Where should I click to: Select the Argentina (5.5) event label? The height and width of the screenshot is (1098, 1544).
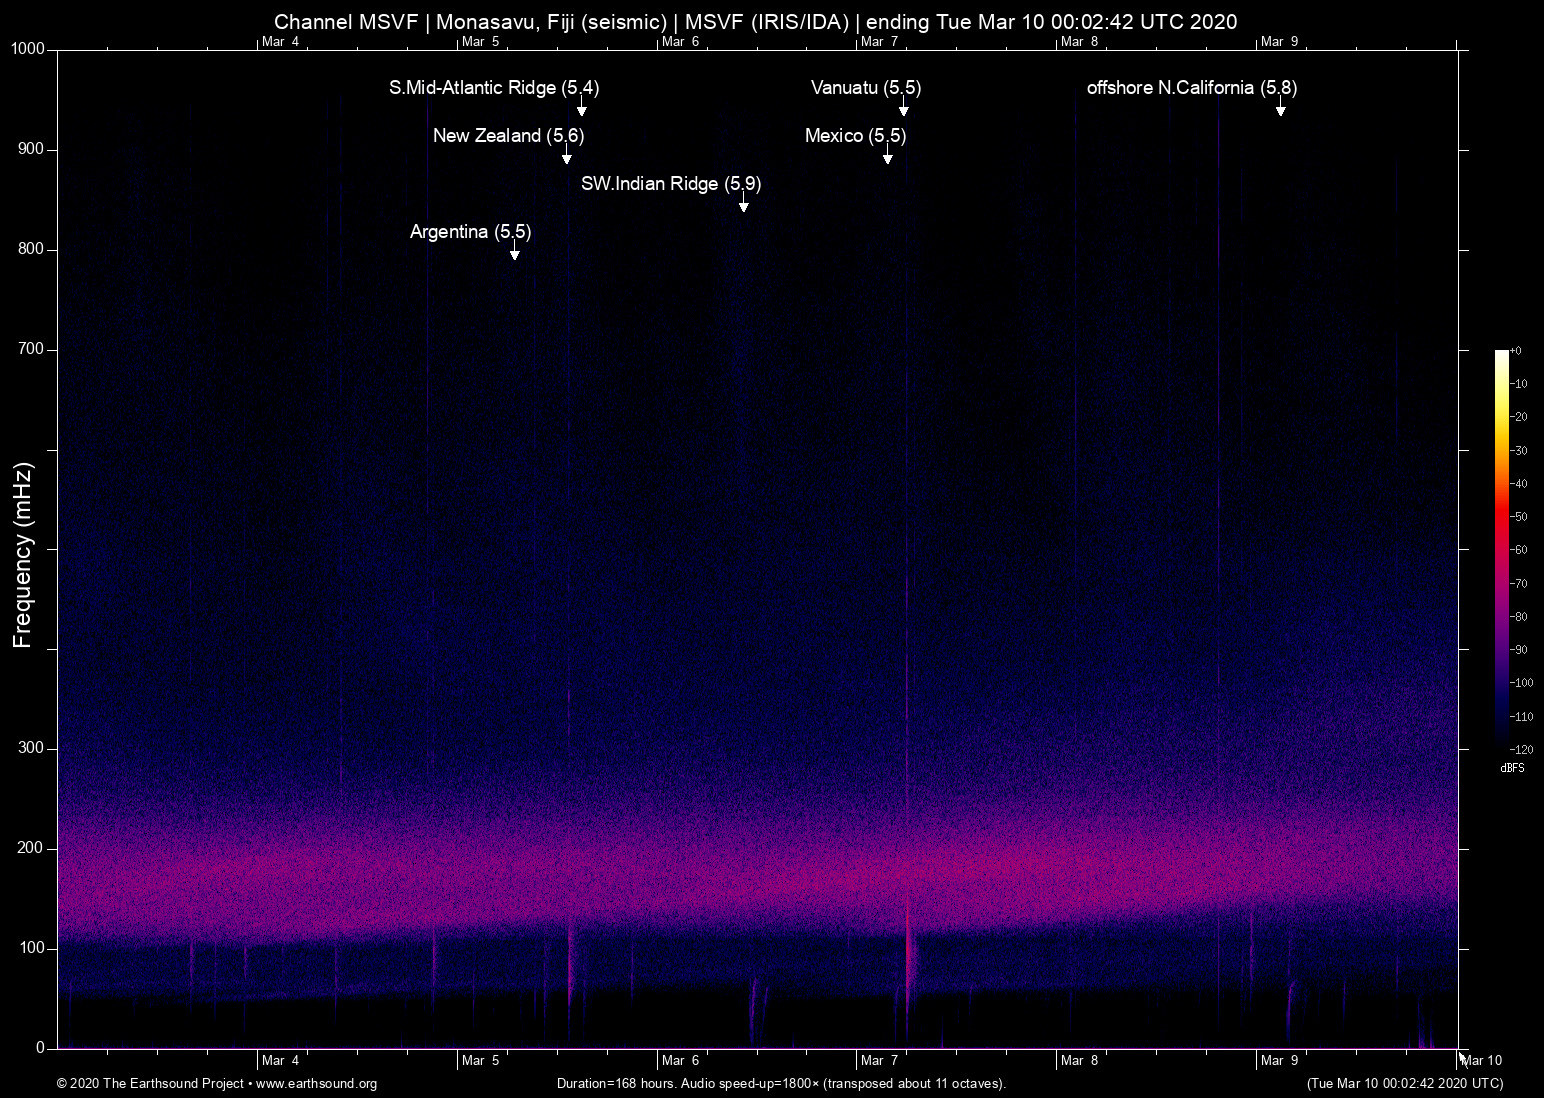(x=471, y=232)
